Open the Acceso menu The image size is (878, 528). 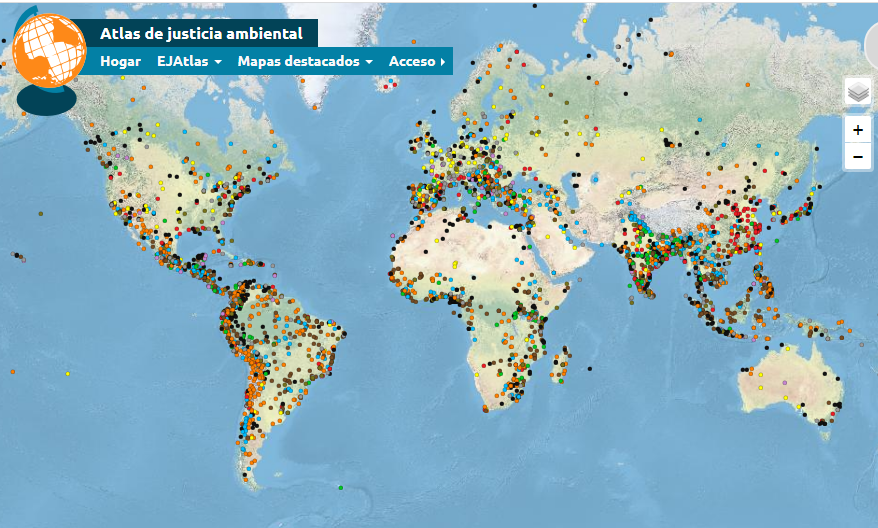[x=417, y=61]
